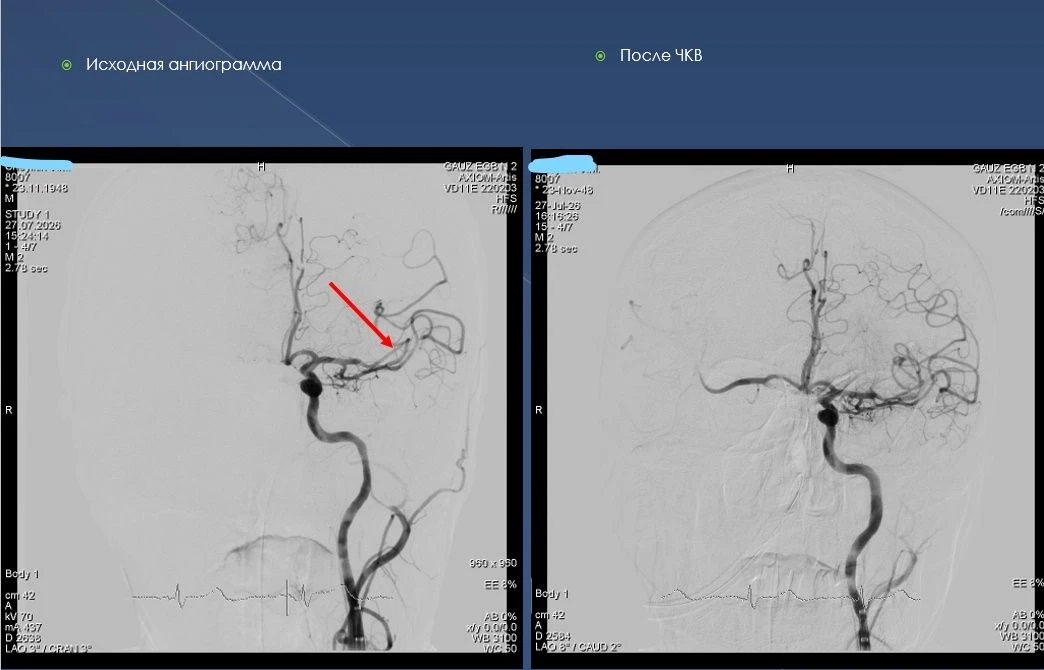Click the projection "LAO 3° / CRAN 3°"

click(x=49, y=649)
